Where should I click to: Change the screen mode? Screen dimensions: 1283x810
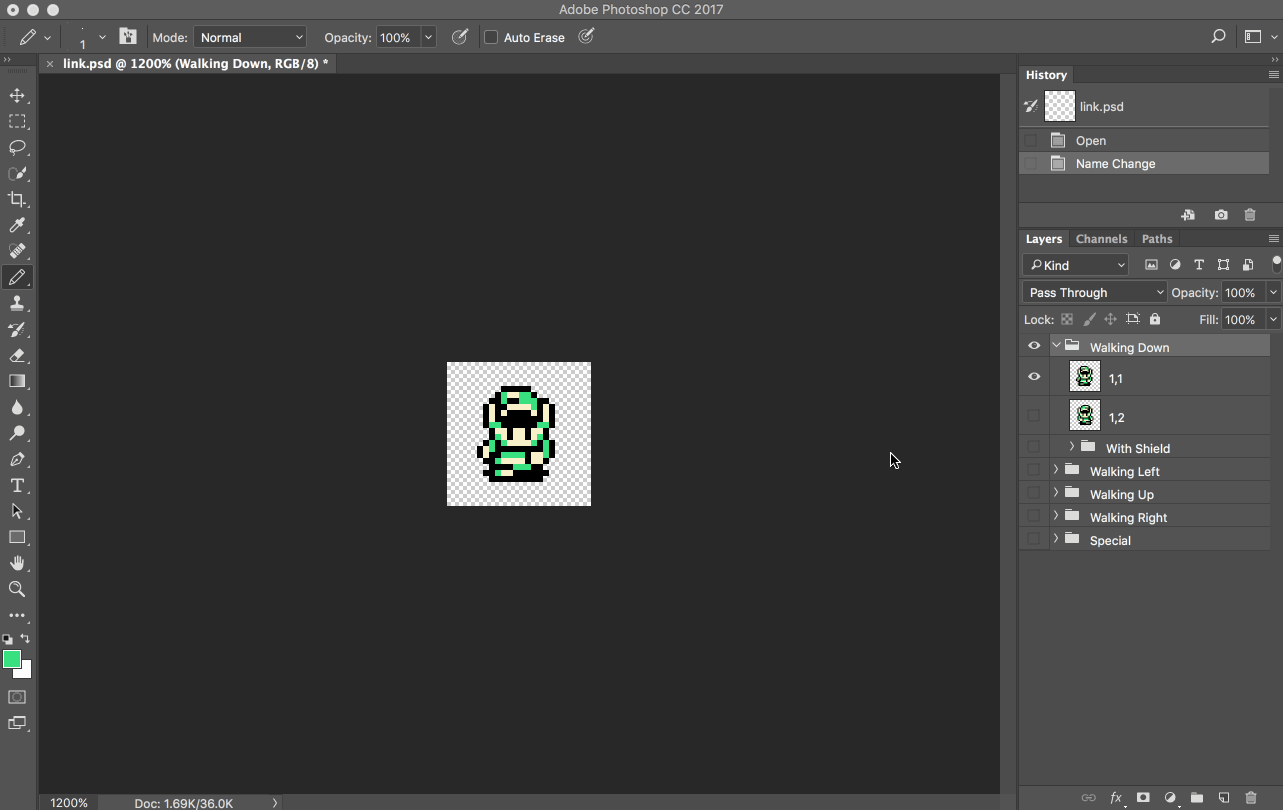pyautogui.click(x=17, y=723)
